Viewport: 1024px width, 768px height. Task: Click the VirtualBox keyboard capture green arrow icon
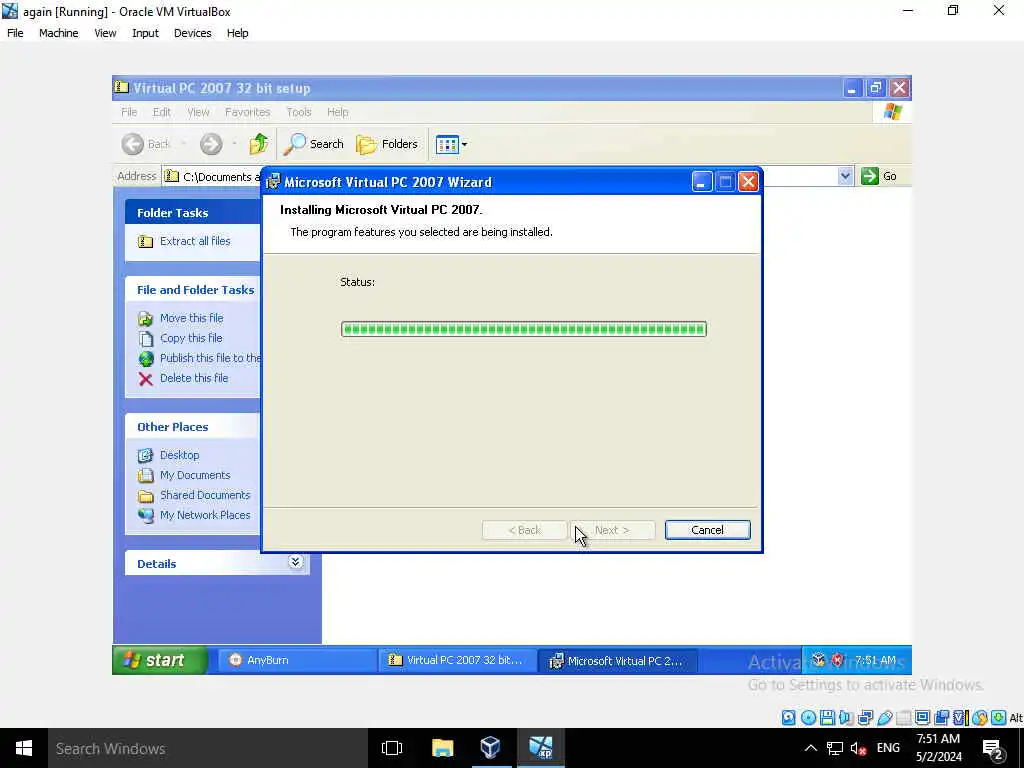998,718
